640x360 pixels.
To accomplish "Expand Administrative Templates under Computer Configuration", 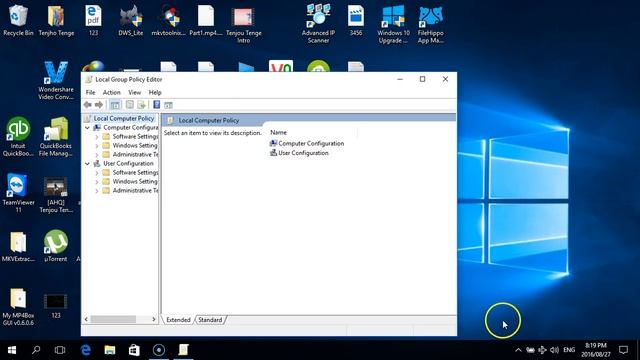I will point(97,155).
